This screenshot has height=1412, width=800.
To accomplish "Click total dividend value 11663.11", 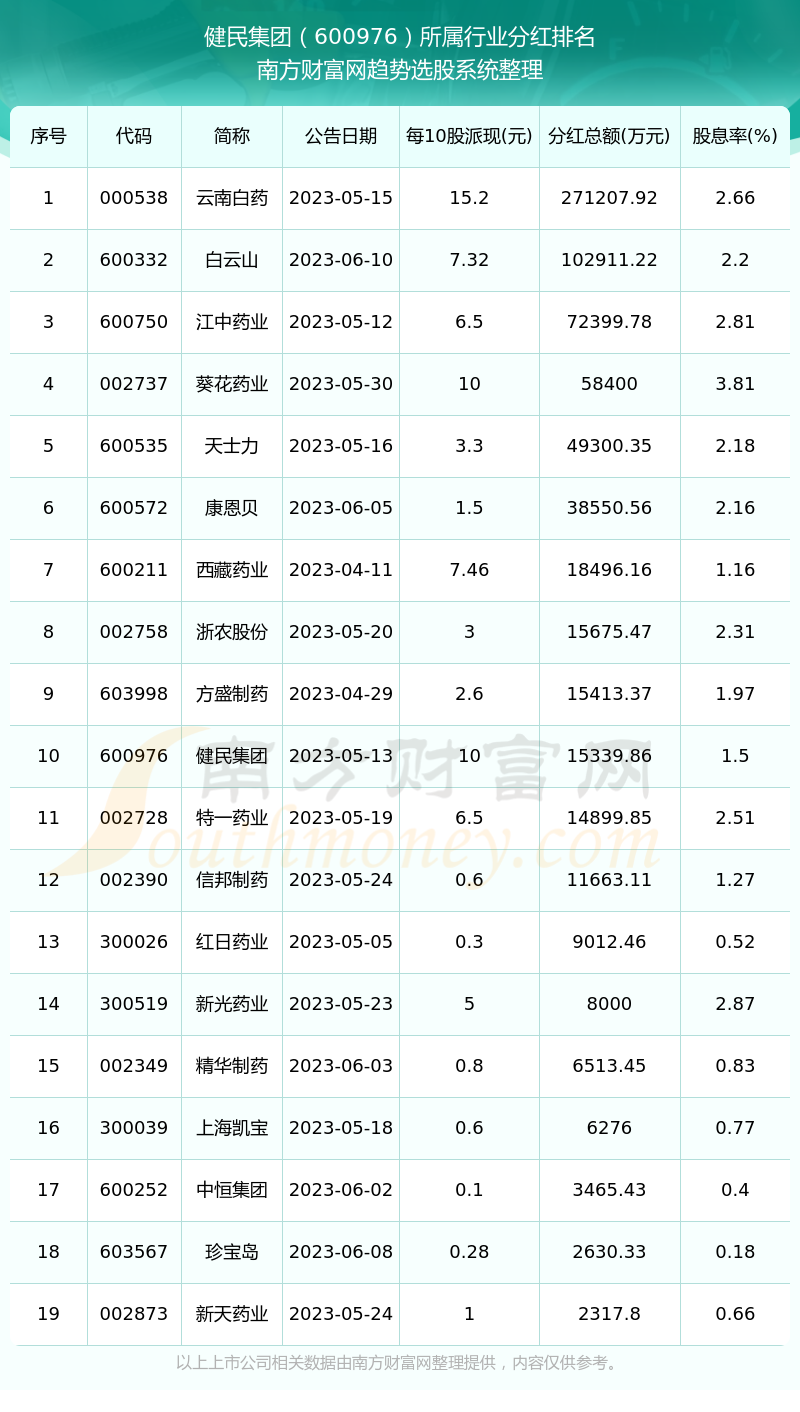I will coord(609,880).
